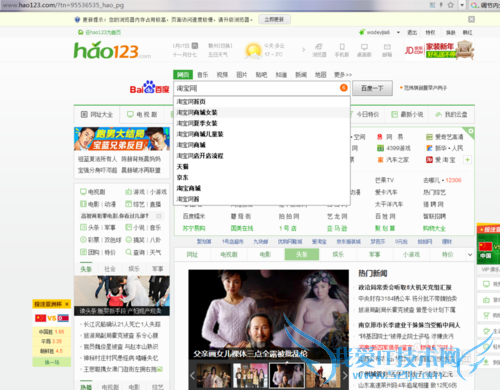The width and height of the screenshot is (500, 390).
Task: Toggle the green corner icon on sites panel
Action: [x=470, y=131]
